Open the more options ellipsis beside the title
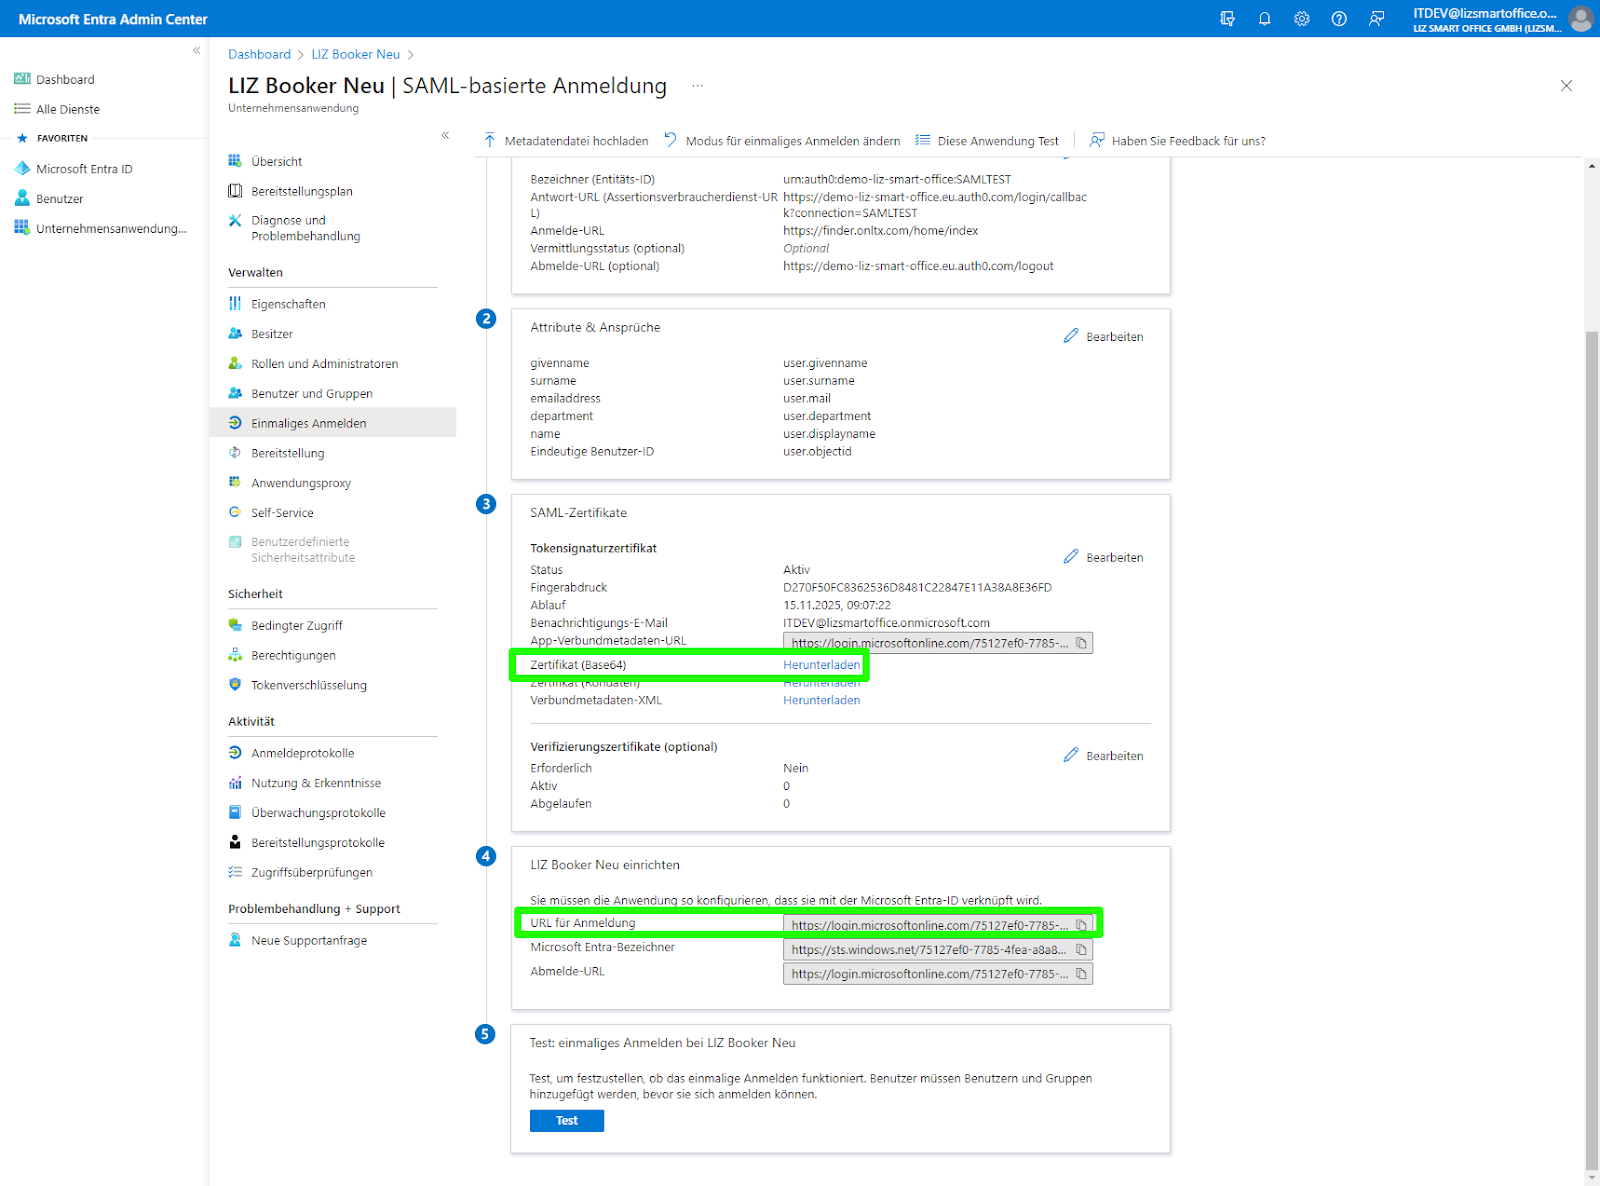This screenshot has width=1600, height=1186. (697, 86)
